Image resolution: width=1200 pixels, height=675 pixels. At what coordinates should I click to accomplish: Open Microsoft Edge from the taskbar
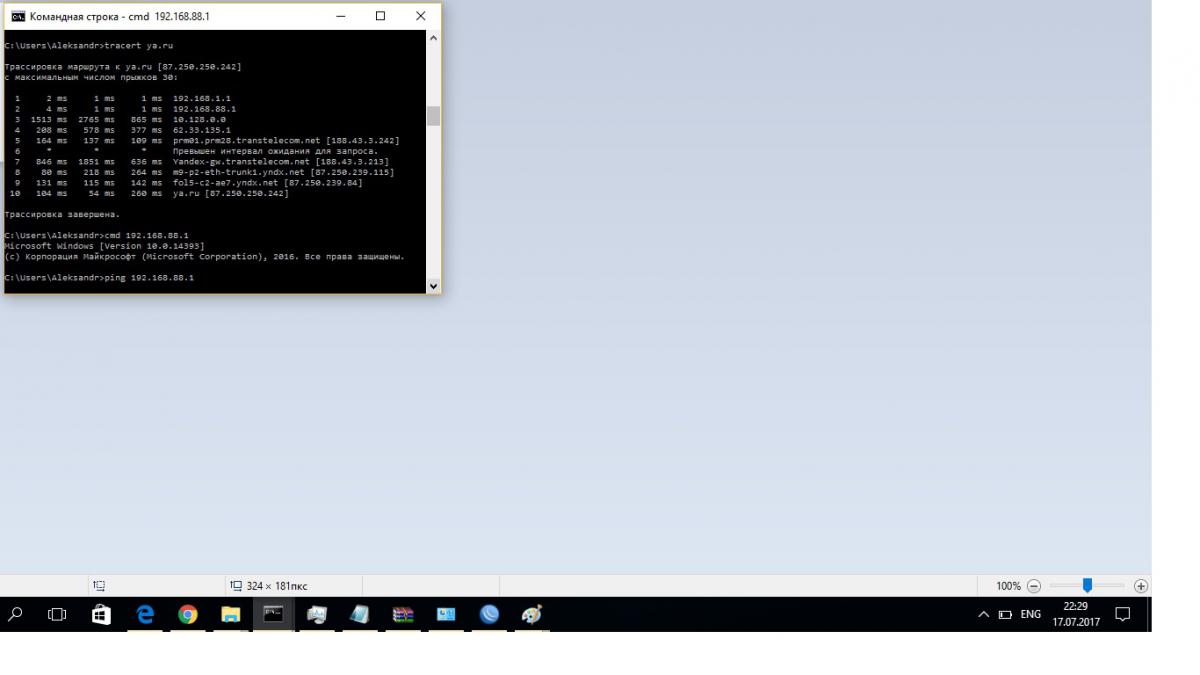[145, 615]
